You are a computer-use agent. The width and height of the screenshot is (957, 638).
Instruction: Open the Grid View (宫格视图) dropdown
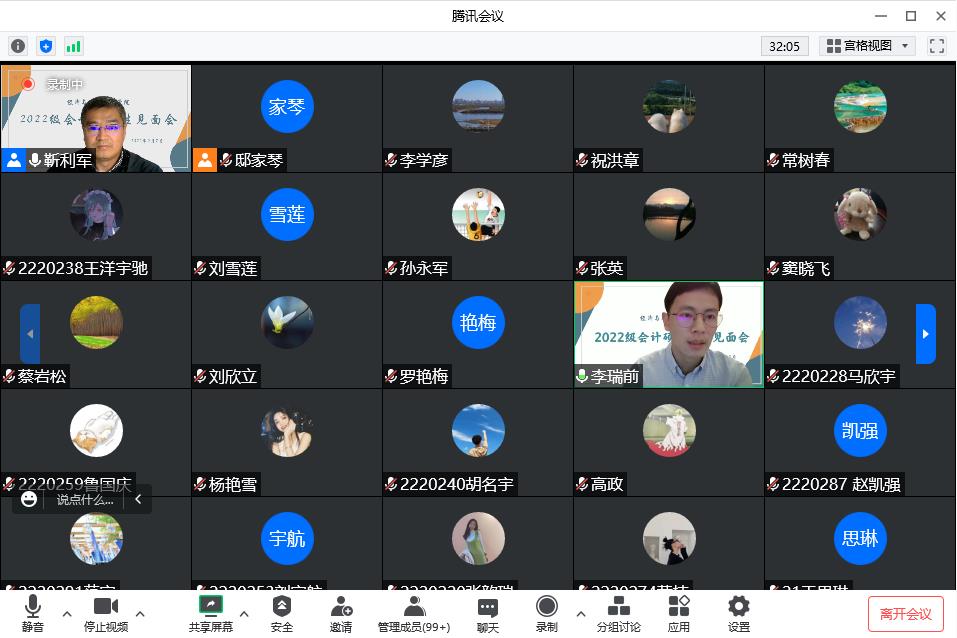[x=867, y=46]
